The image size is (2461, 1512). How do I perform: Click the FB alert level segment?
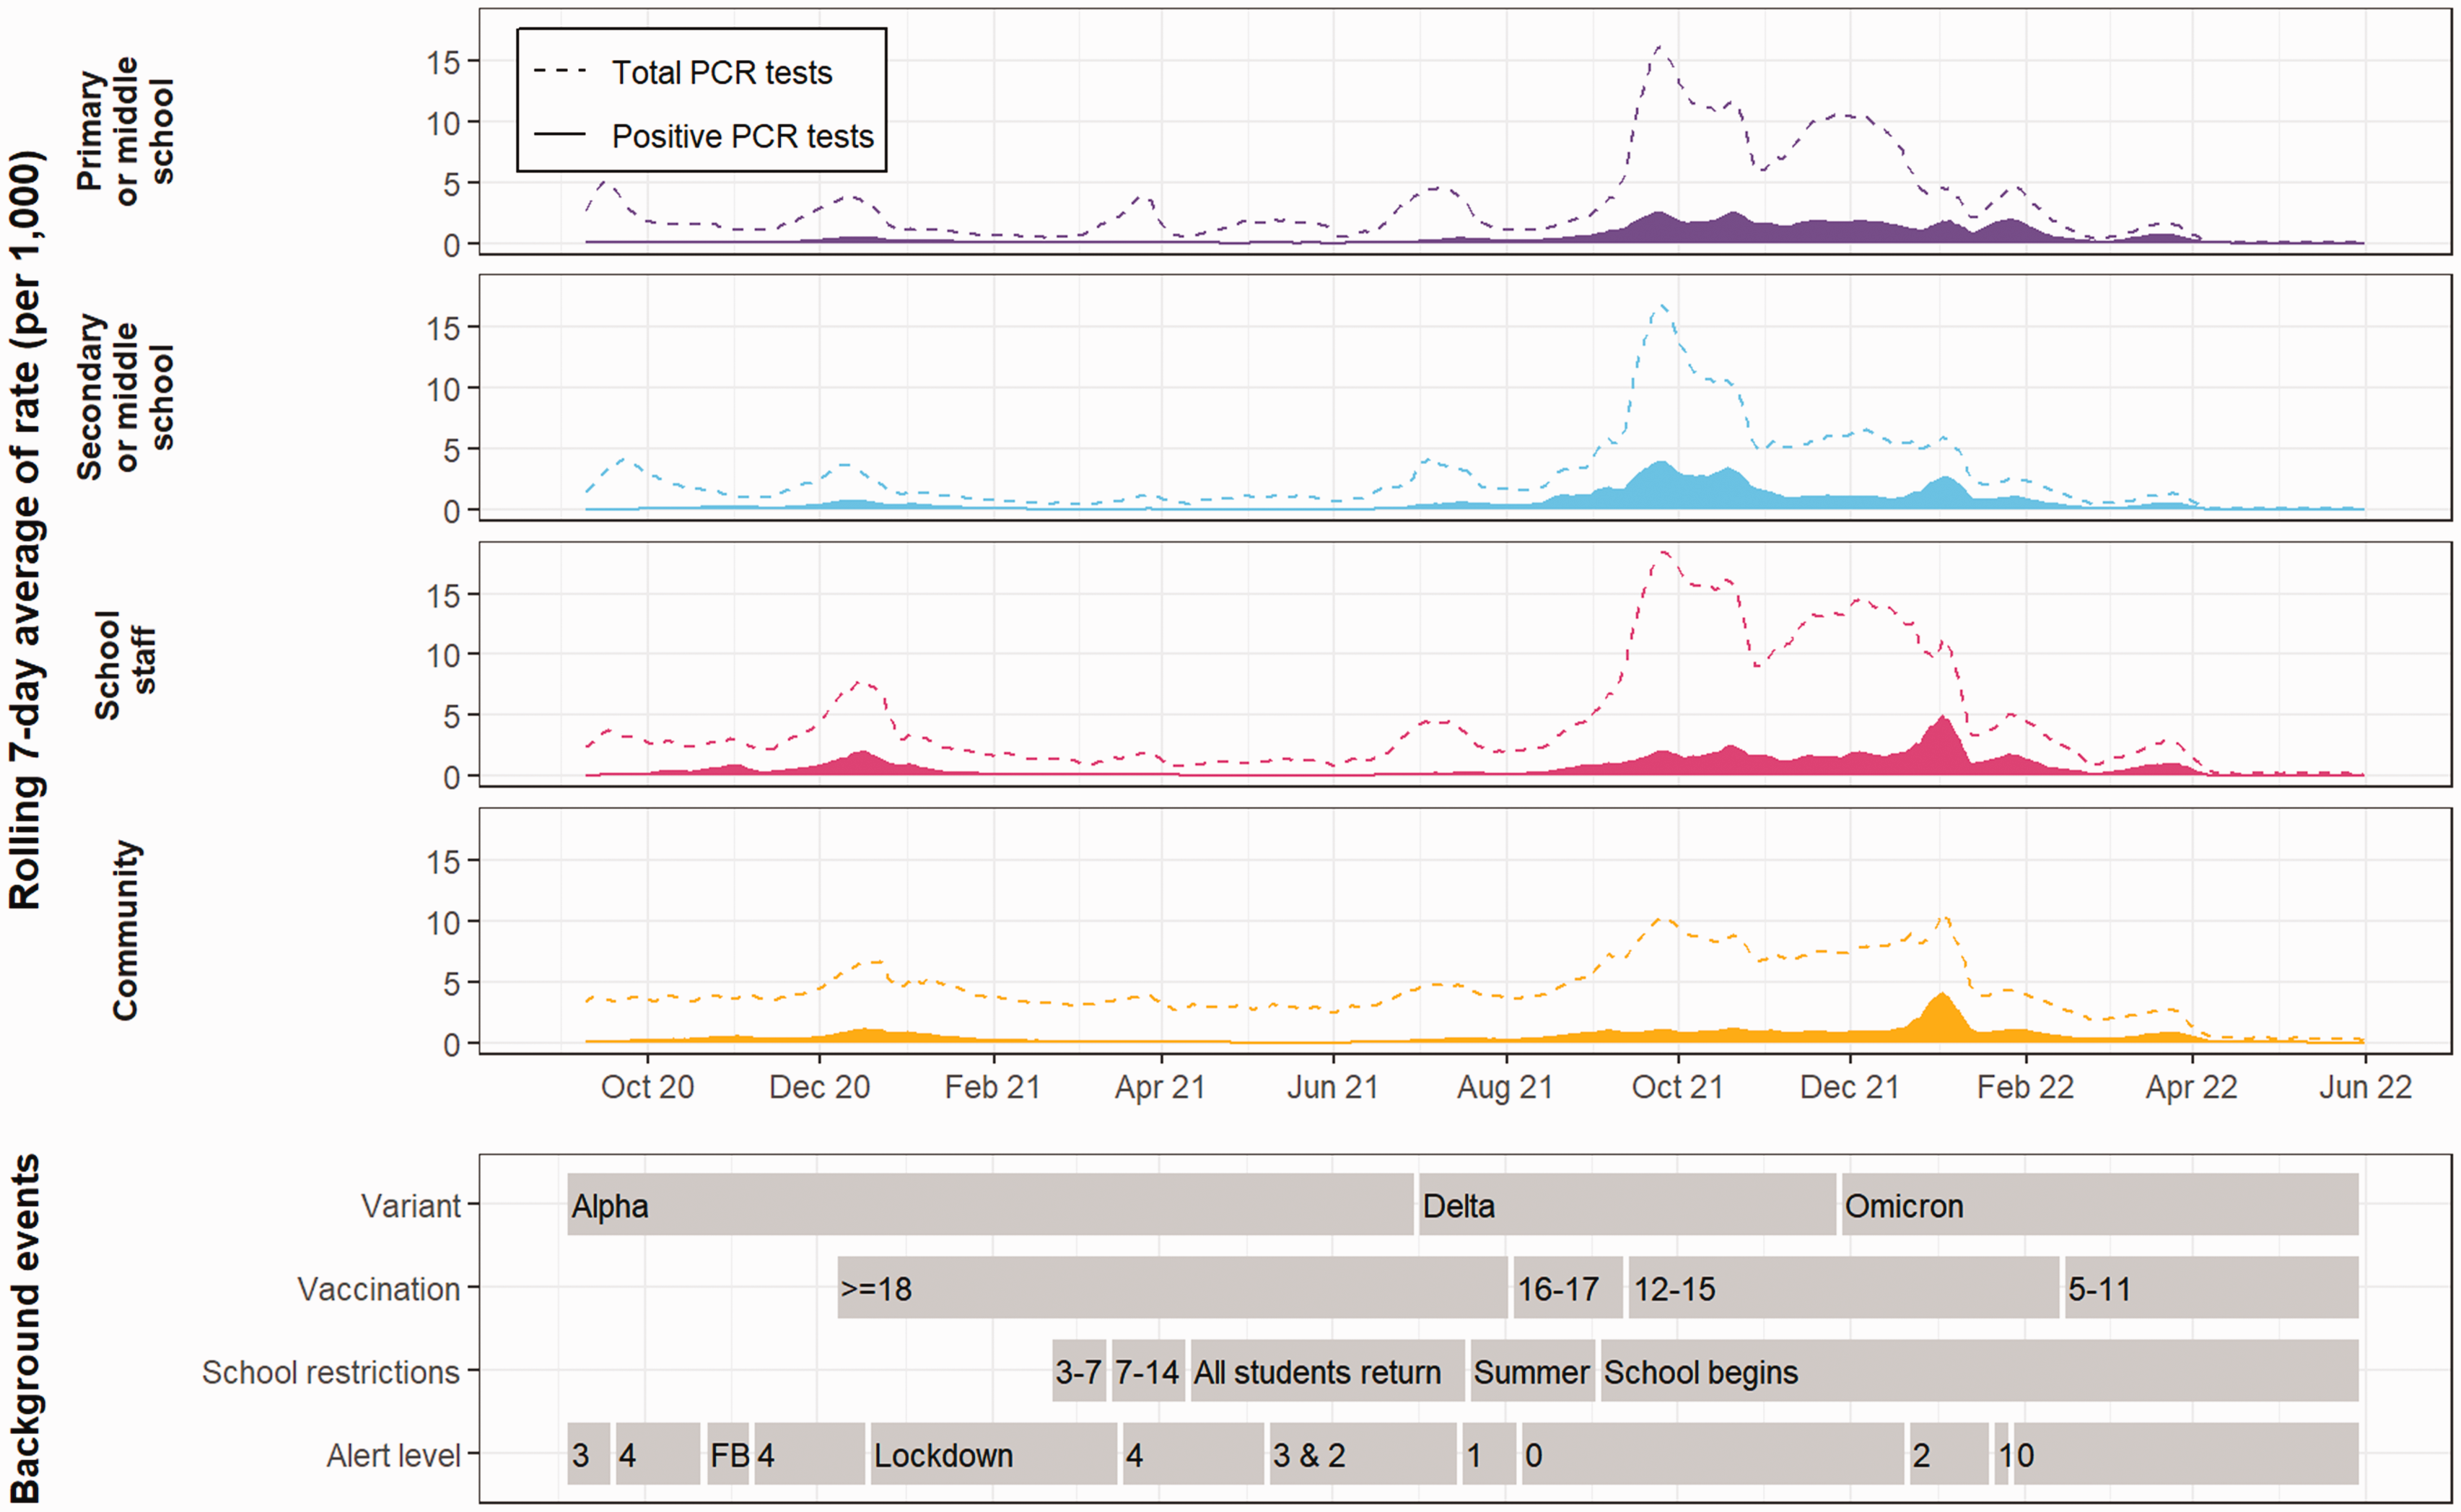pyautogui.click(x=728, y=1454)
